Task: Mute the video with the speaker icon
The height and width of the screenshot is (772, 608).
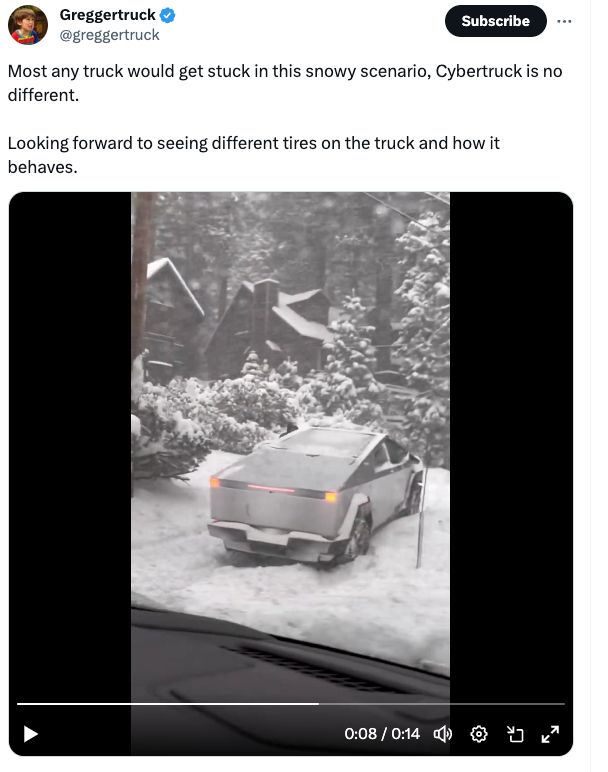Action: (442, 734)
